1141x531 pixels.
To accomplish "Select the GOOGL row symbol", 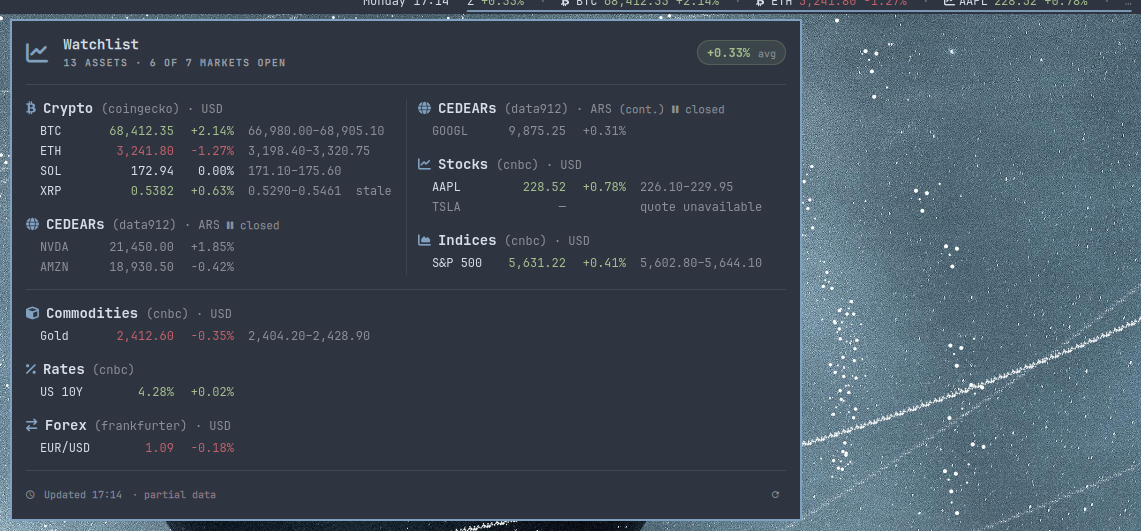I will coord(450,131).
